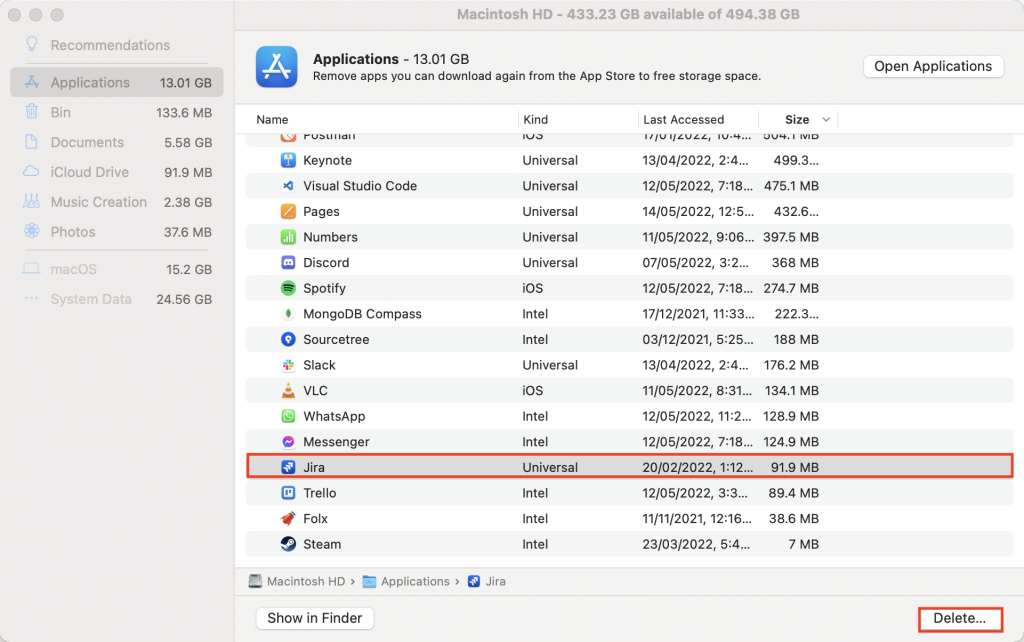Click the Jira icon in the list row
Image resolution: width=1024 pixels, height=642 pixels.
[x=288, y=467]
